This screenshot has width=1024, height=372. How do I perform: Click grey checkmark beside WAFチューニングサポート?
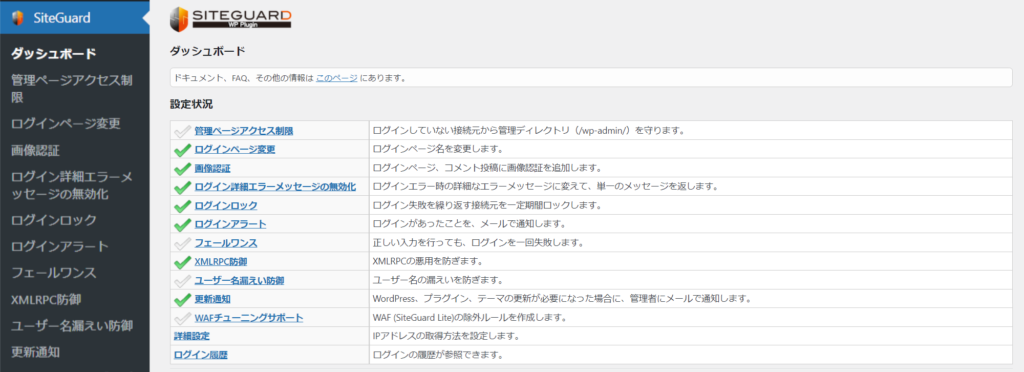click(182, 318)
